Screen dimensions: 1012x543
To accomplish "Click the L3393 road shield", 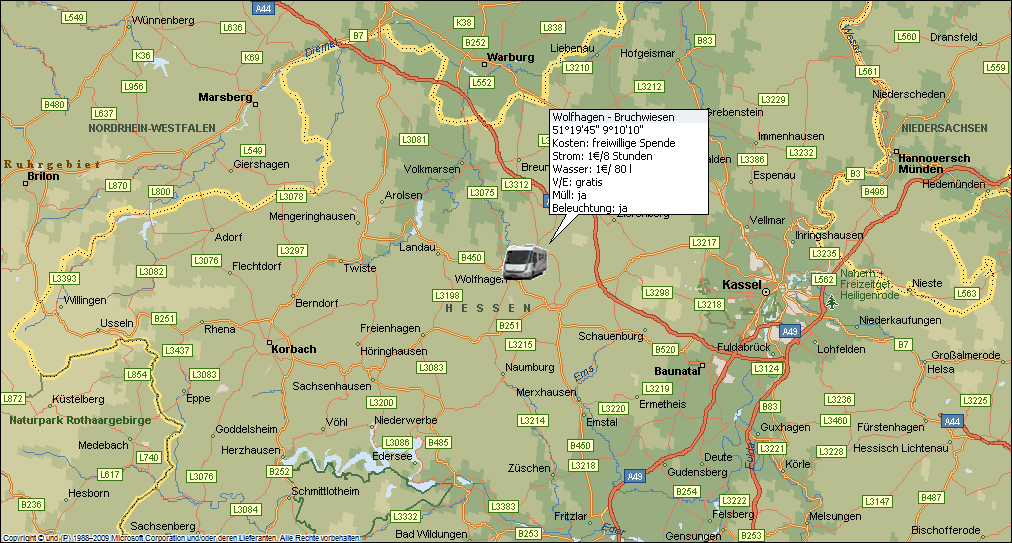I will (x=65, y=279).
